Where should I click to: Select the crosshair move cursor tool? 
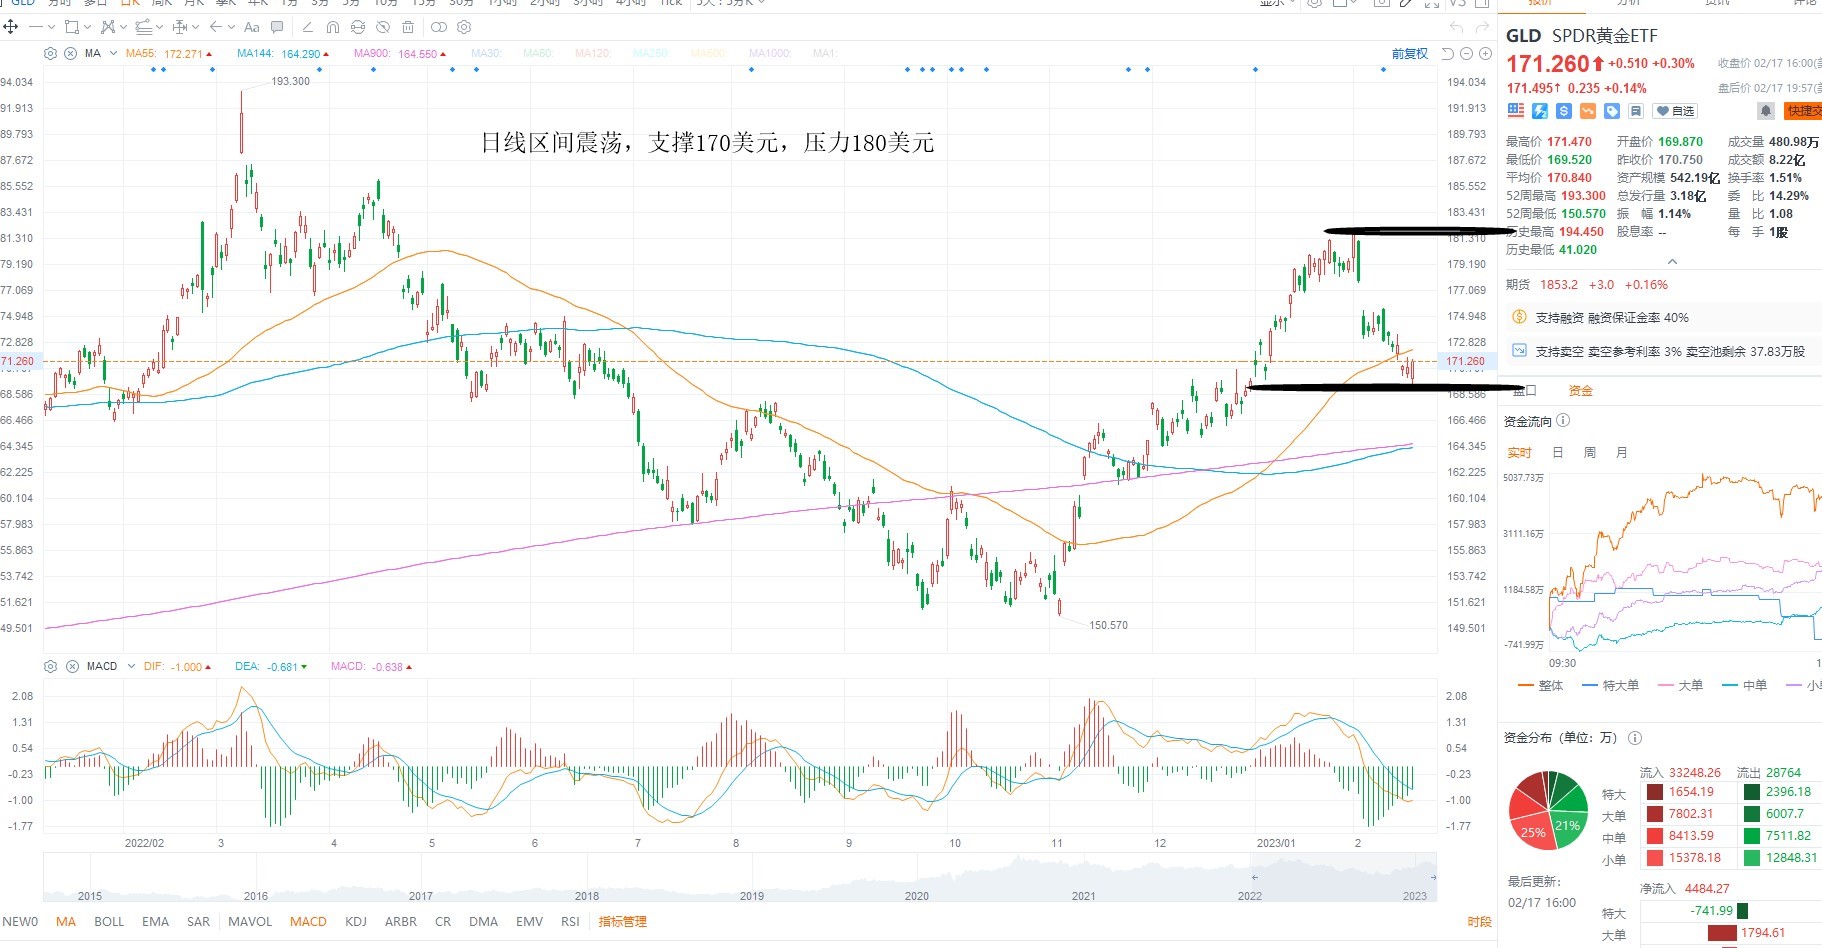tap(10, 27)
